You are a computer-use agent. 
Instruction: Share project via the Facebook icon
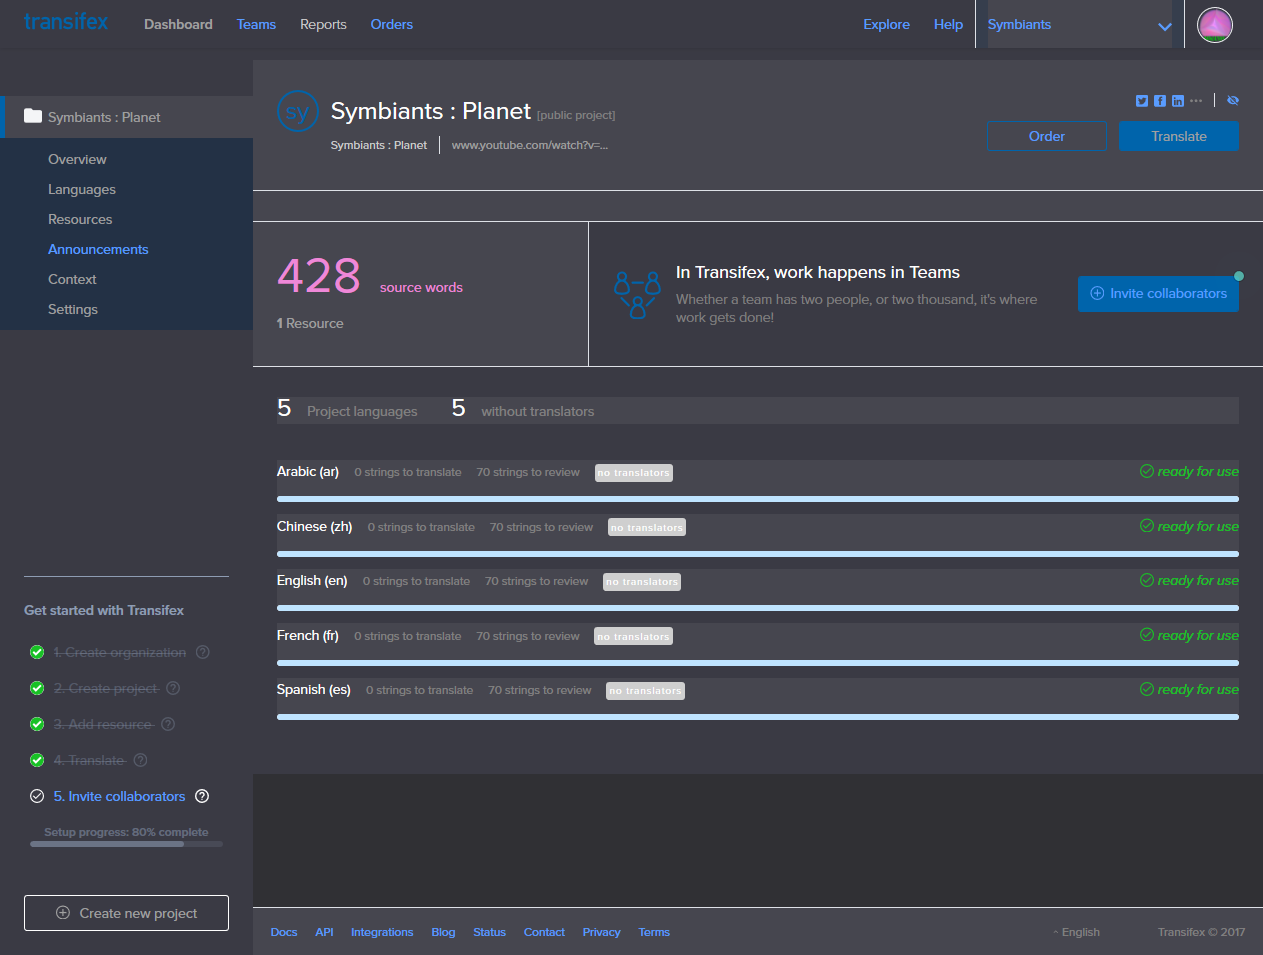pyautogui.click(x=1160, y=101)
